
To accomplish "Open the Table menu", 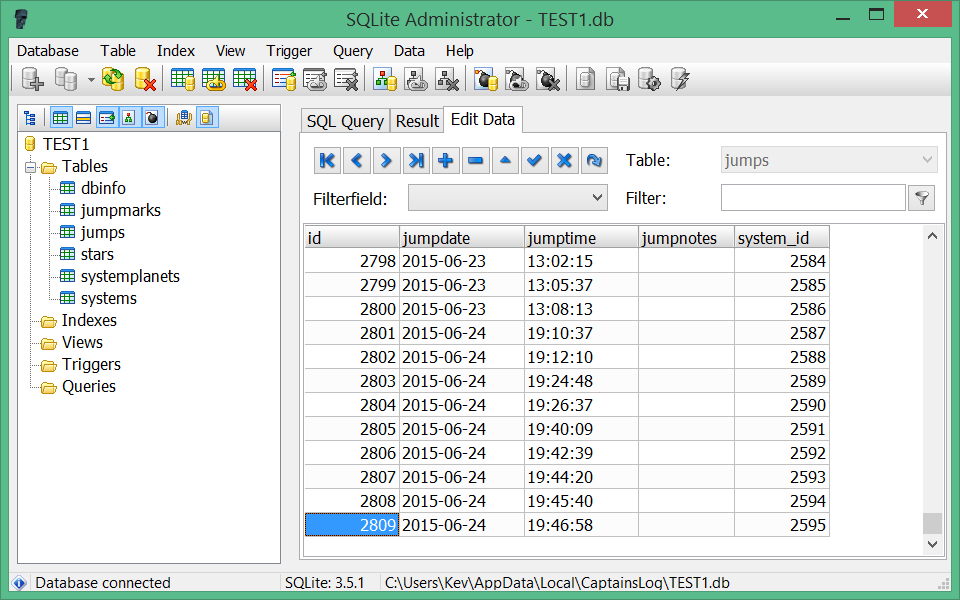I will 118,51.
